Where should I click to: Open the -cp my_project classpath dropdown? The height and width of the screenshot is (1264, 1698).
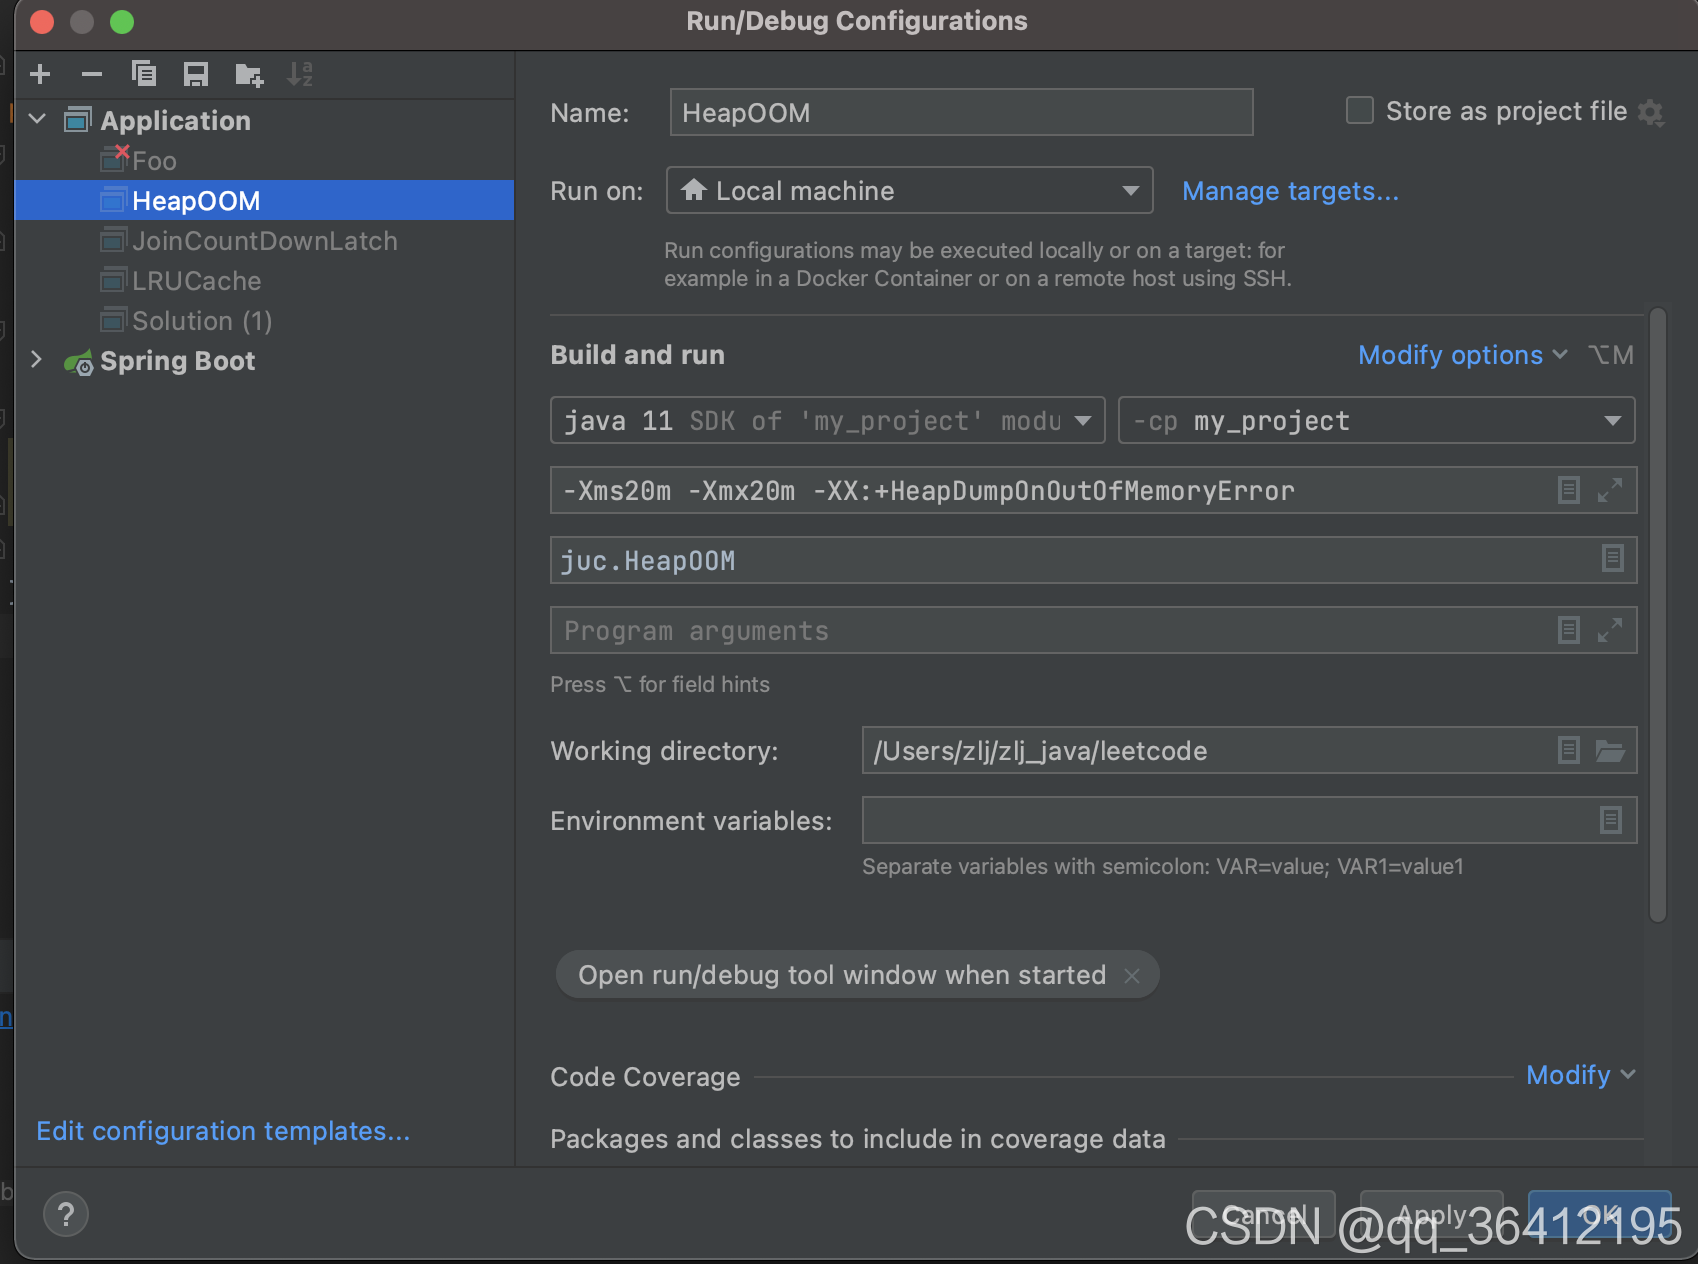pos(1377,420)
